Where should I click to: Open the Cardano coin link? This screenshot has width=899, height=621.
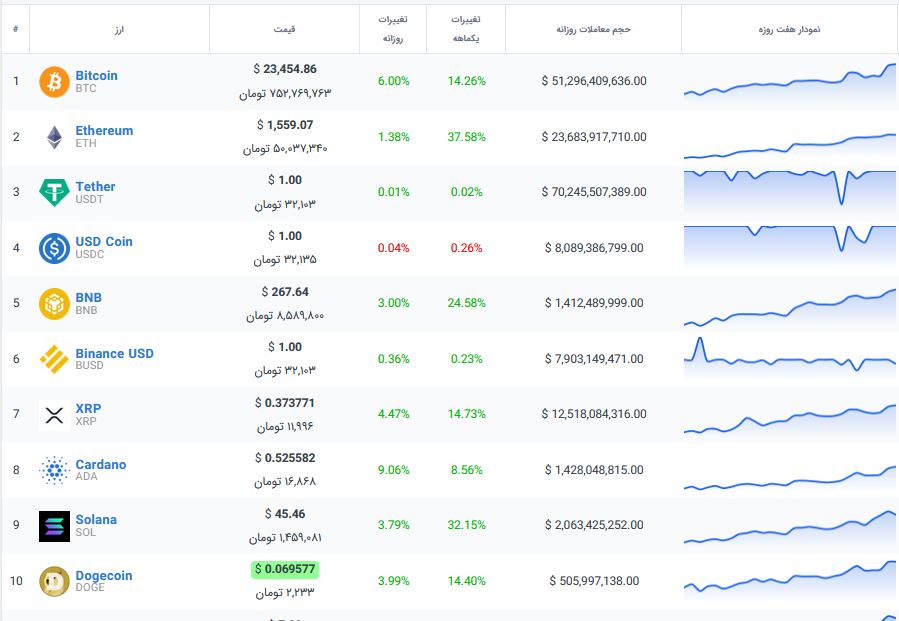(x=101, y=464)
